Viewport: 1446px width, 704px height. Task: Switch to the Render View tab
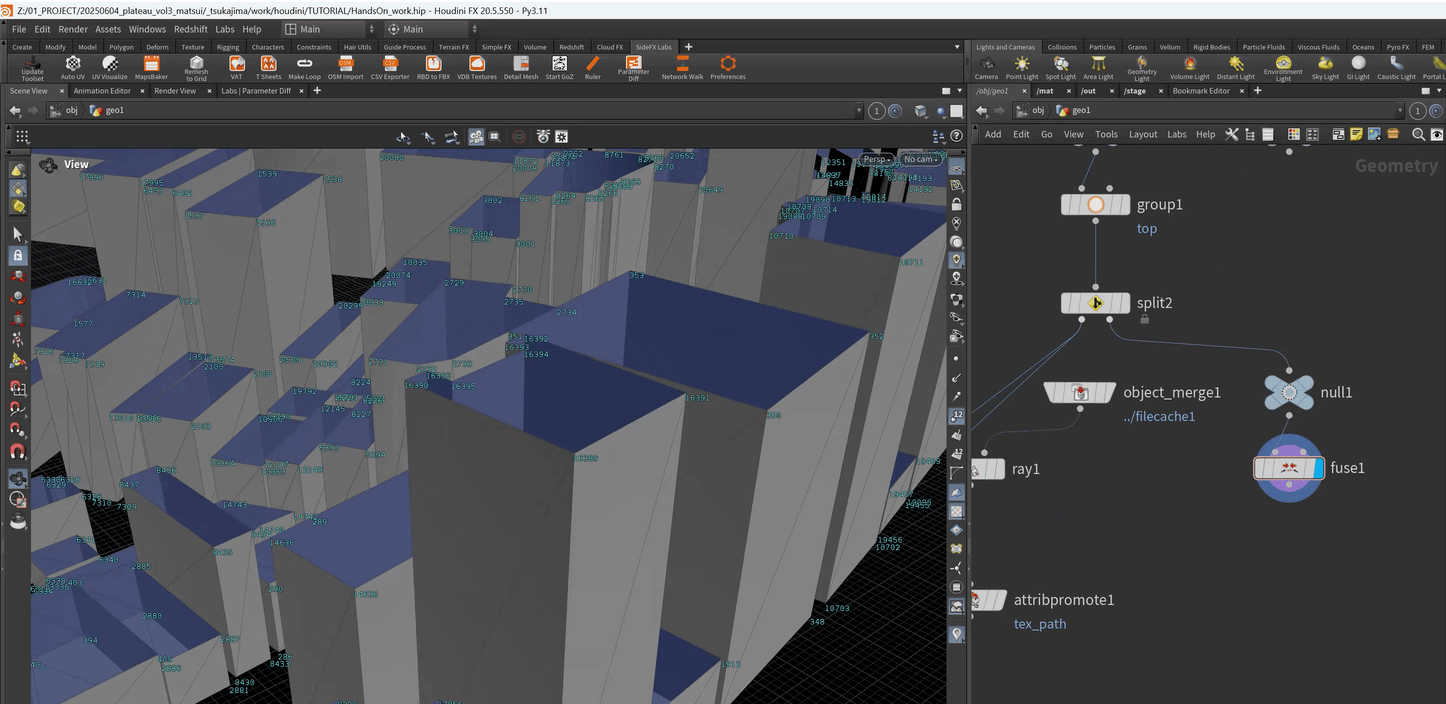[175, 91]
